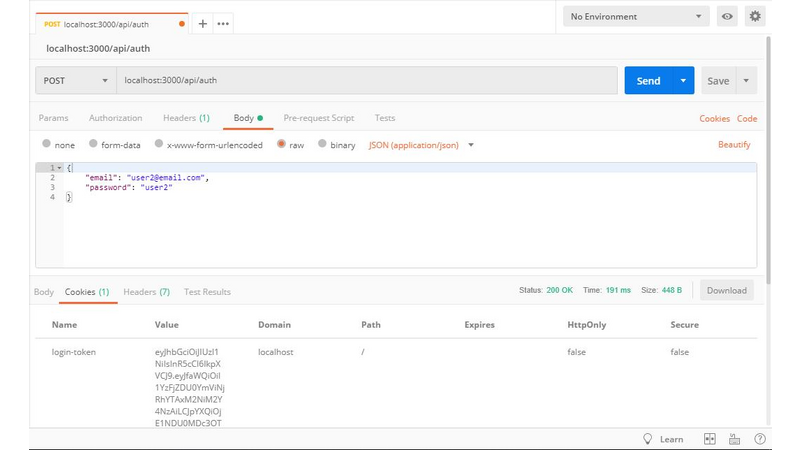Click the Status 200 OK text

point(546,290)
